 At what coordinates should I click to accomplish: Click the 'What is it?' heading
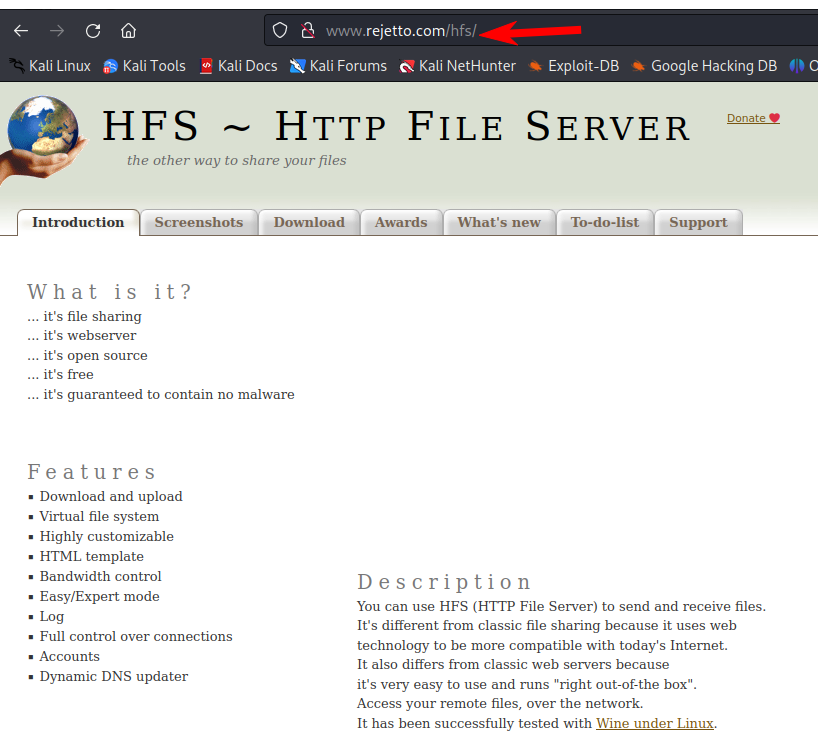[x=110, y=292]
